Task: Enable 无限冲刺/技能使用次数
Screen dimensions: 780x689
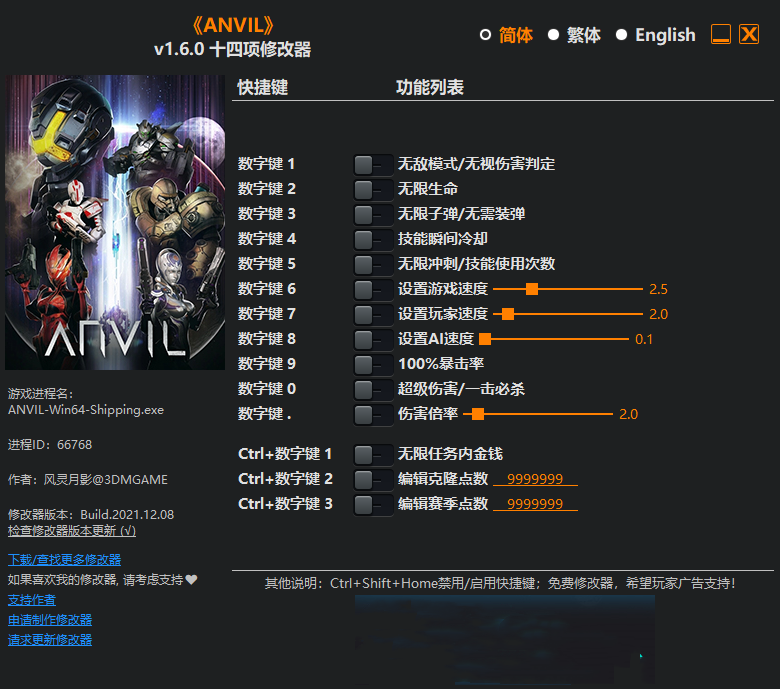Action: 373,264
